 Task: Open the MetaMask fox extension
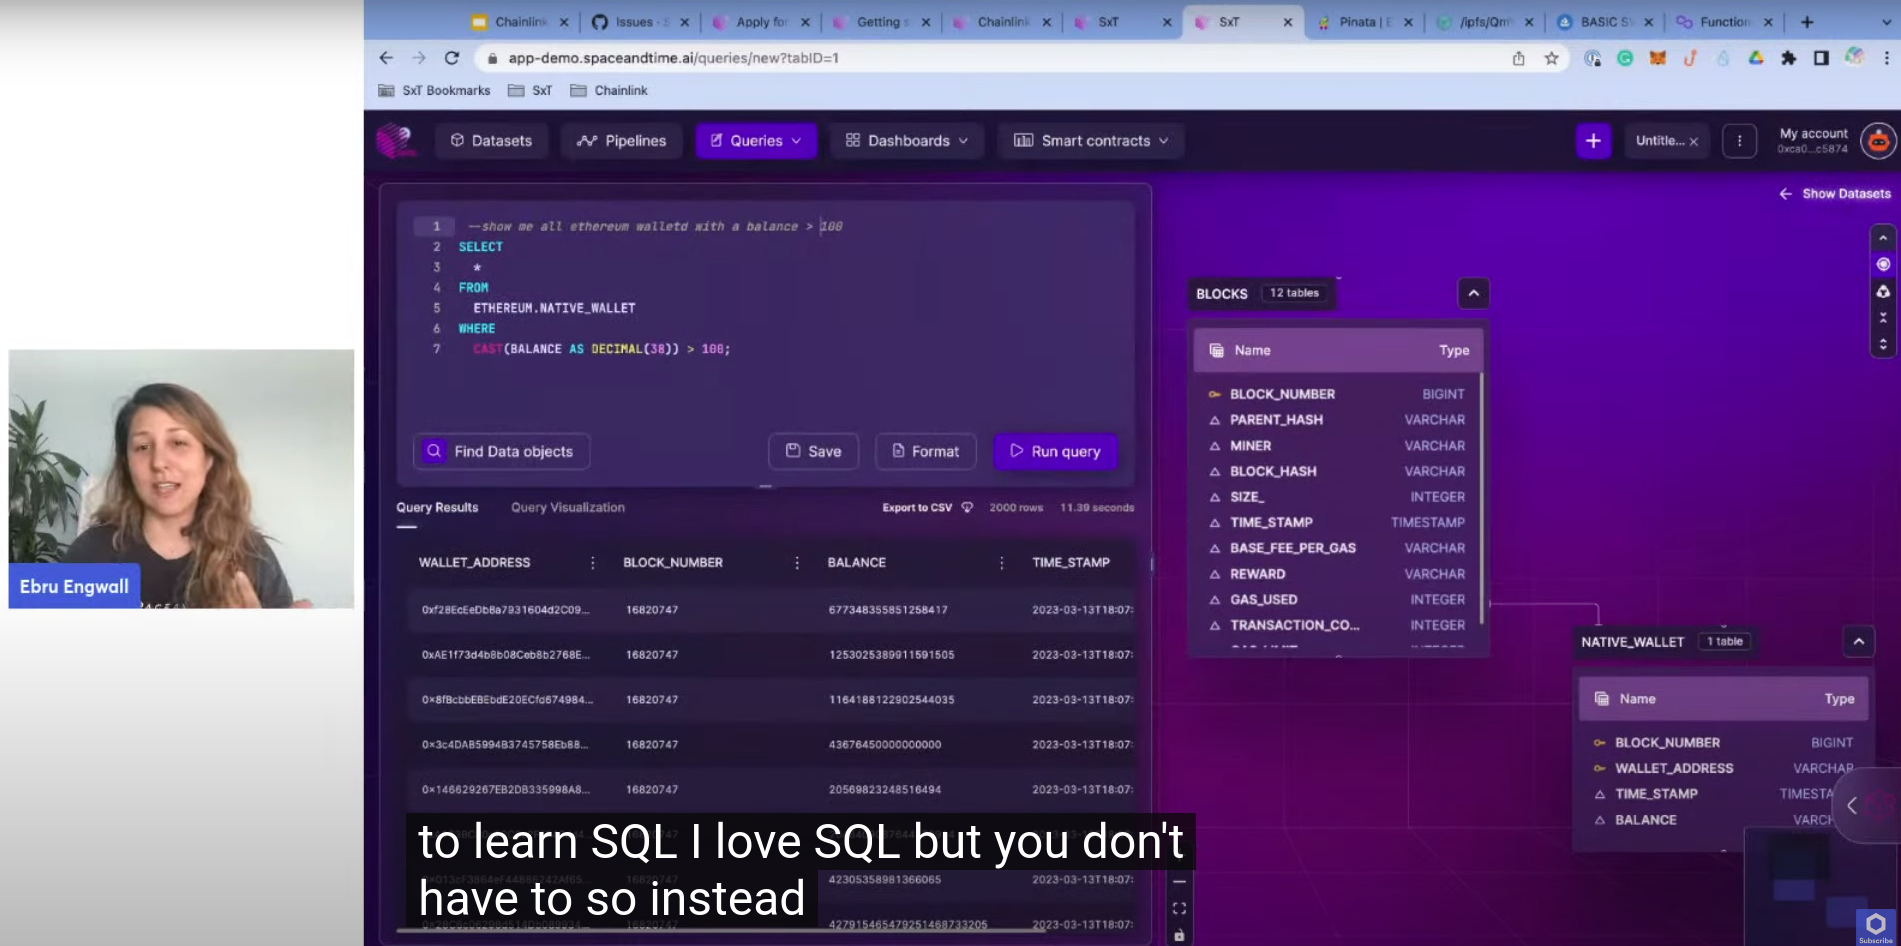point(1657,58)
